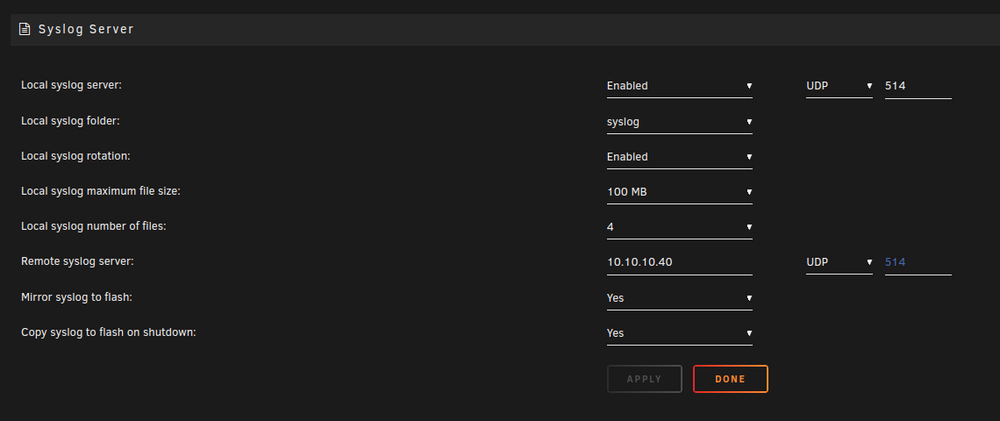This screenshot has height=421, width=1000.
Task: Open the maximum file size 100 MB dropdown
Action: click(x=679, y=192)
